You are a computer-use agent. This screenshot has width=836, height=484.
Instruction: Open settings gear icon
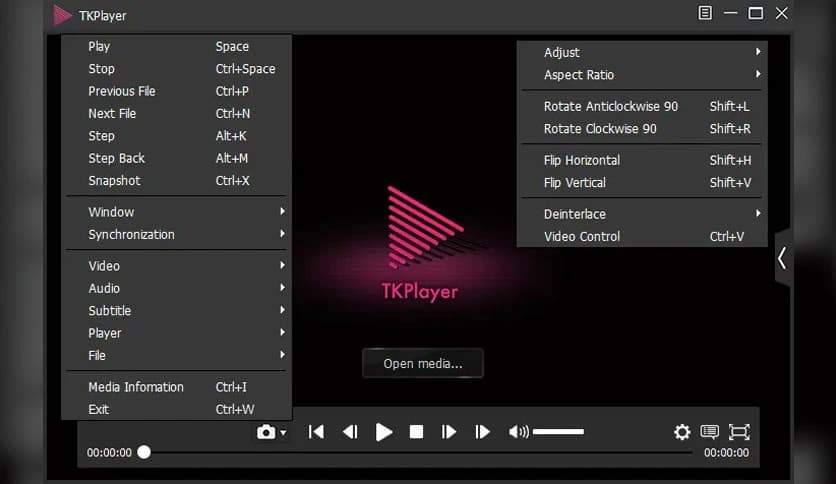click(x=682, y=432)
